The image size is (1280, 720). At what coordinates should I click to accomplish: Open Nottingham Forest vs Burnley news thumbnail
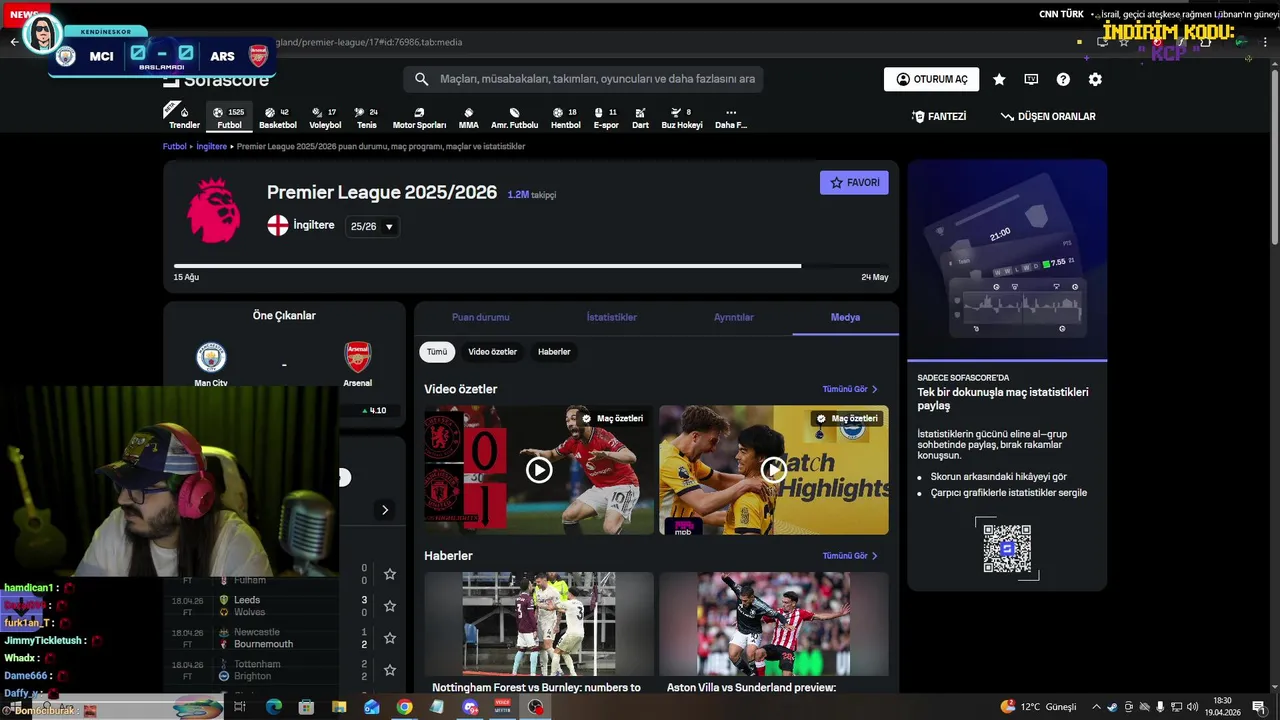(x=539, y=624)
